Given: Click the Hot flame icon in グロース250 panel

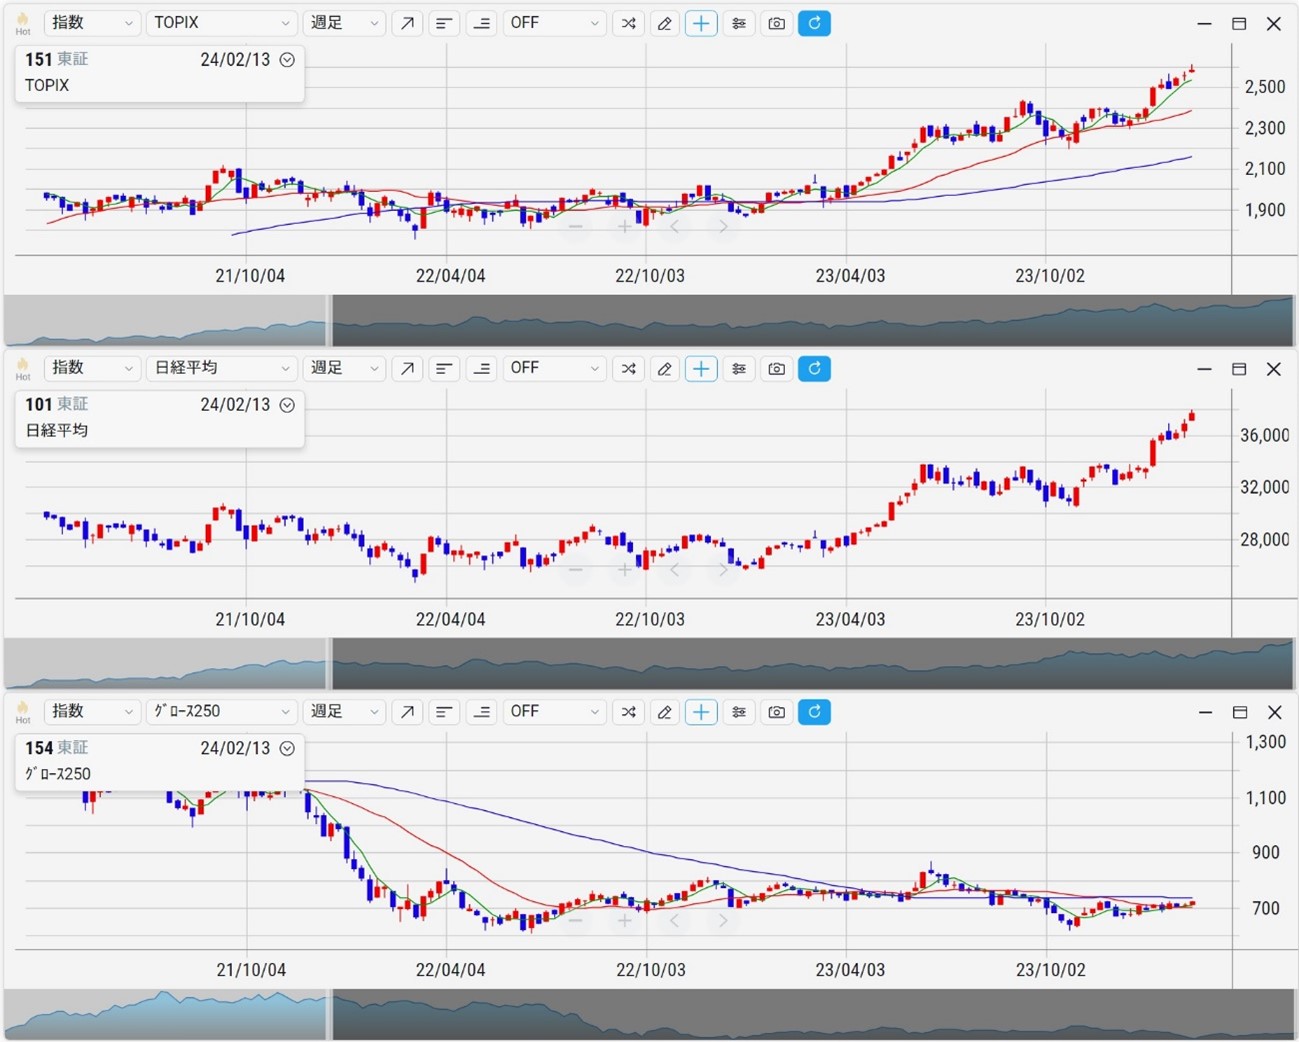Looking at the screenshot, I should [x=23, y=711].
